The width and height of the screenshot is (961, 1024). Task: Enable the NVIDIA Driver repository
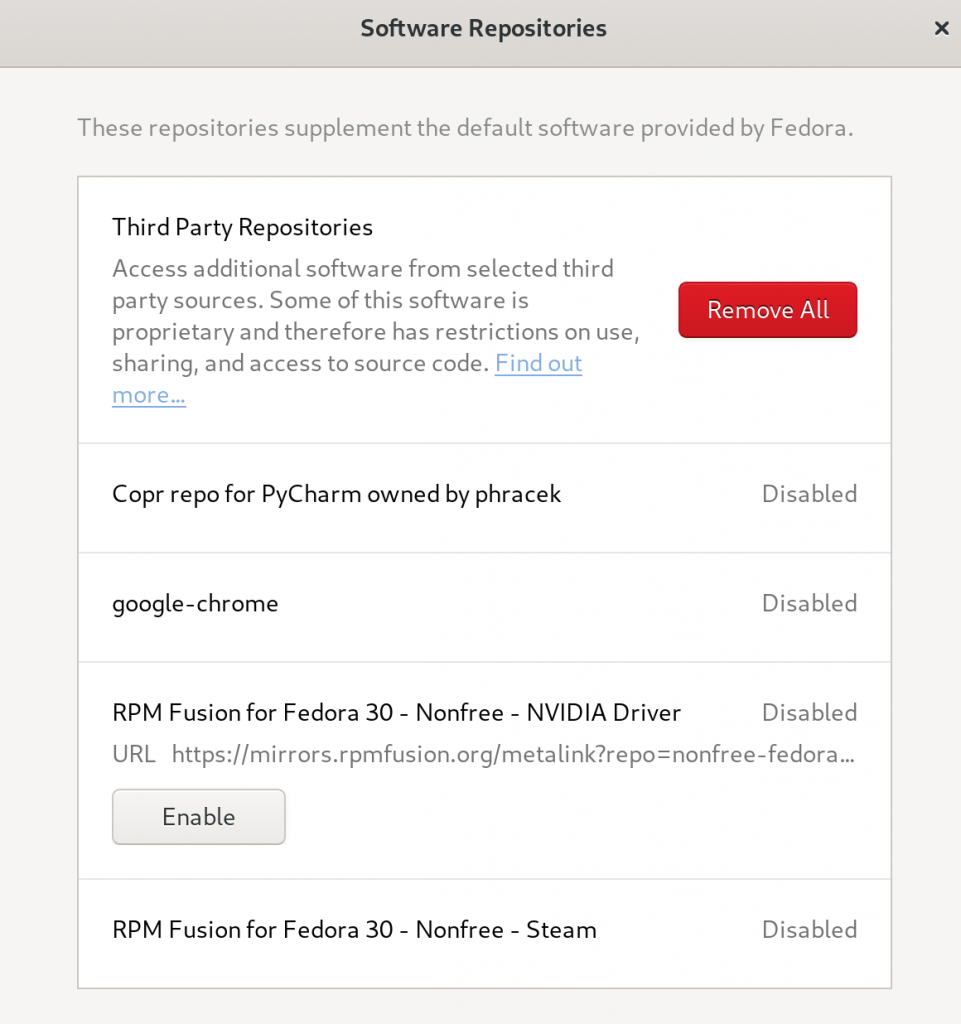(x=198, y=816)
